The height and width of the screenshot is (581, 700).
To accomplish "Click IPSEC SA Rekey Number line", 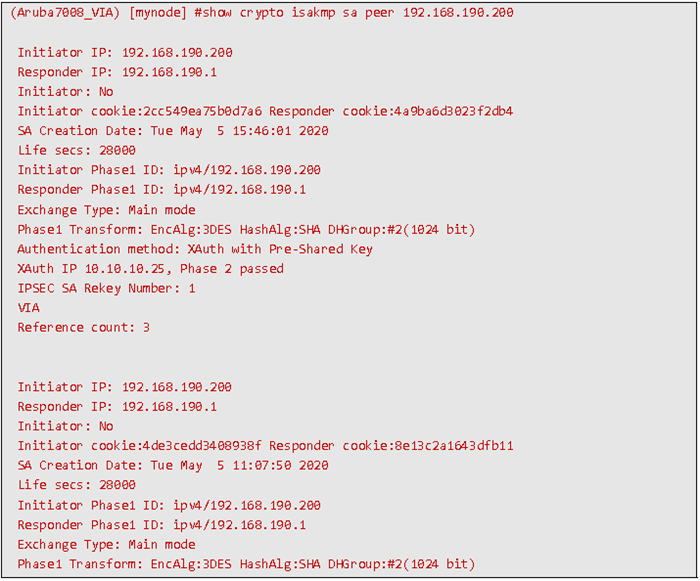I will coord(106,288).
